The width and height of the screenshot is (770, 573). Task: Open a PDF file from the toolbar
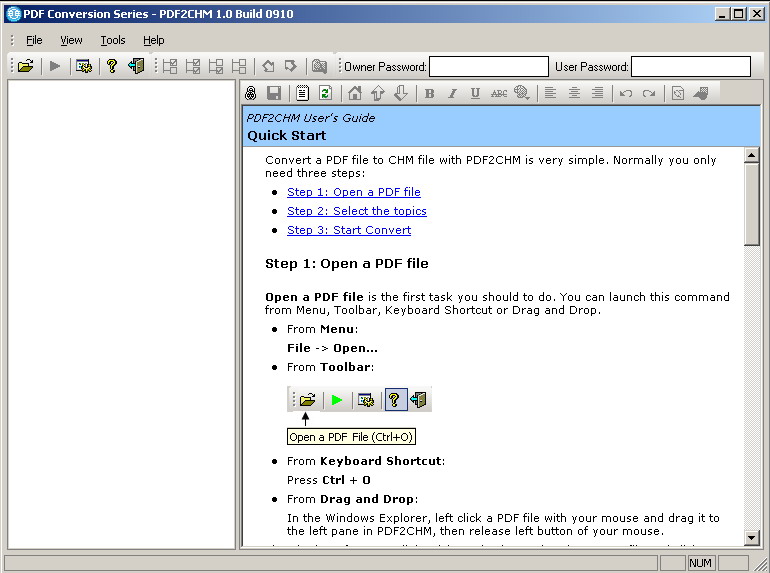(x=26, y=66)
